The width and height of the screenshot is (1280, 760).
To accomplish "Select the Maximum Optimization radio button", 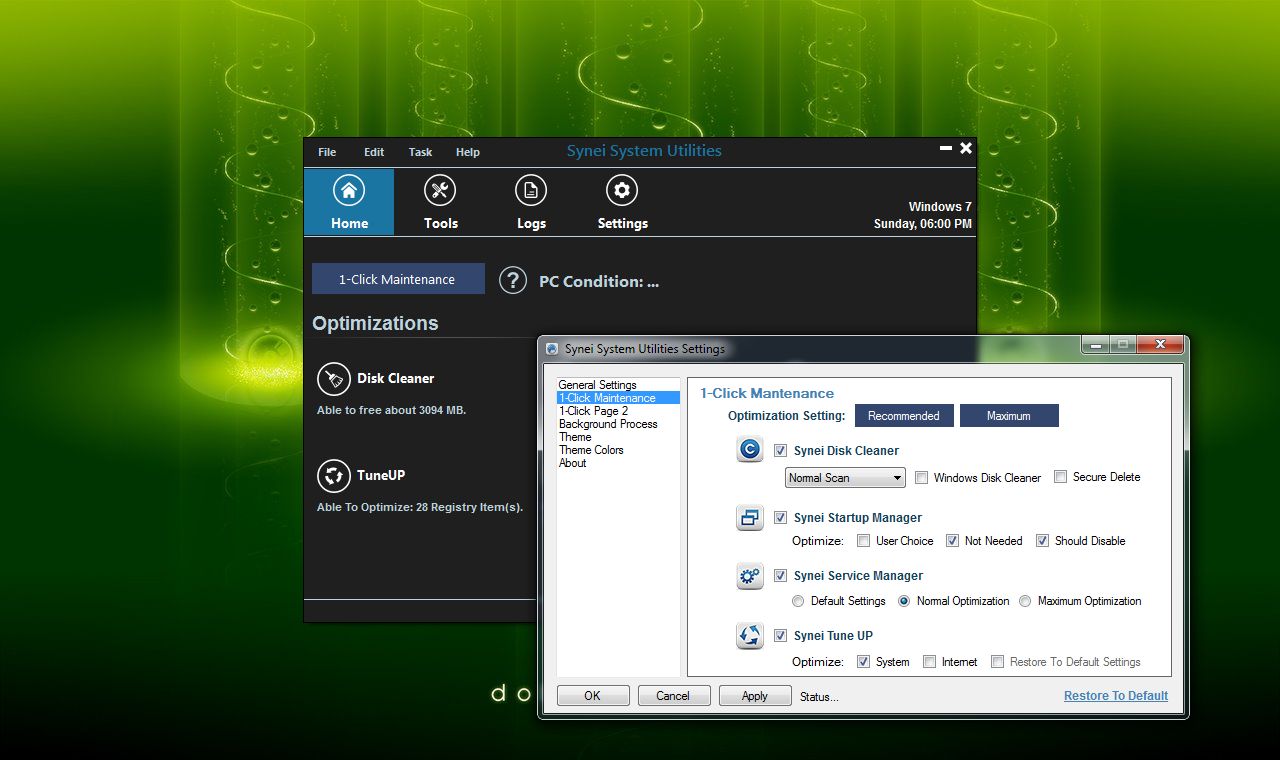I will click(1025, 601).
